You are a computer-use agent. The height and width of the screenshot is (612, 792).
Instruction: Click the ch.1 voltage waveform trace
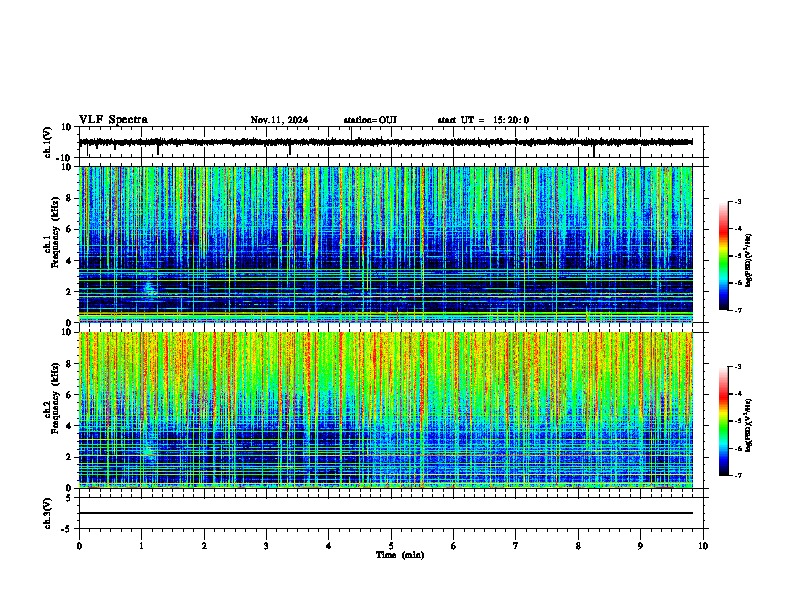pyautogui.click(x=386, y=142)
